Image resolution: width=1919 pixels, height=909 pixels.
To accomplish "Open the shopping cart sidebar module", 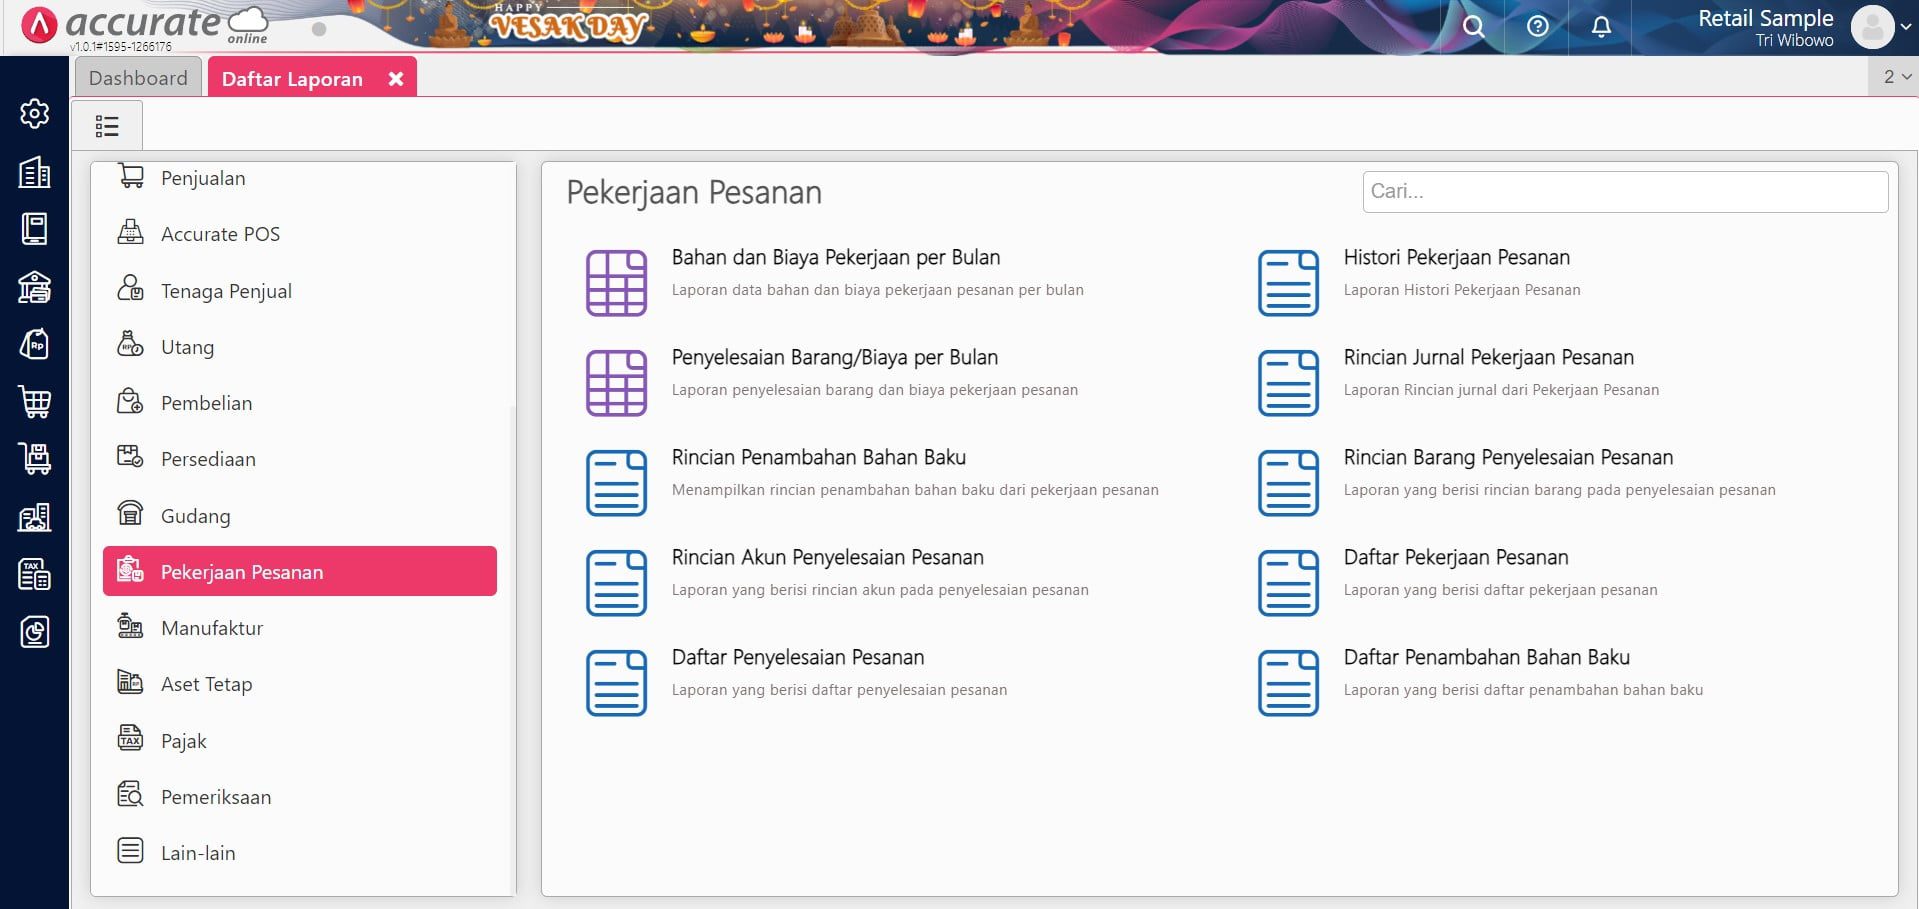I will [x=34, y=402].
